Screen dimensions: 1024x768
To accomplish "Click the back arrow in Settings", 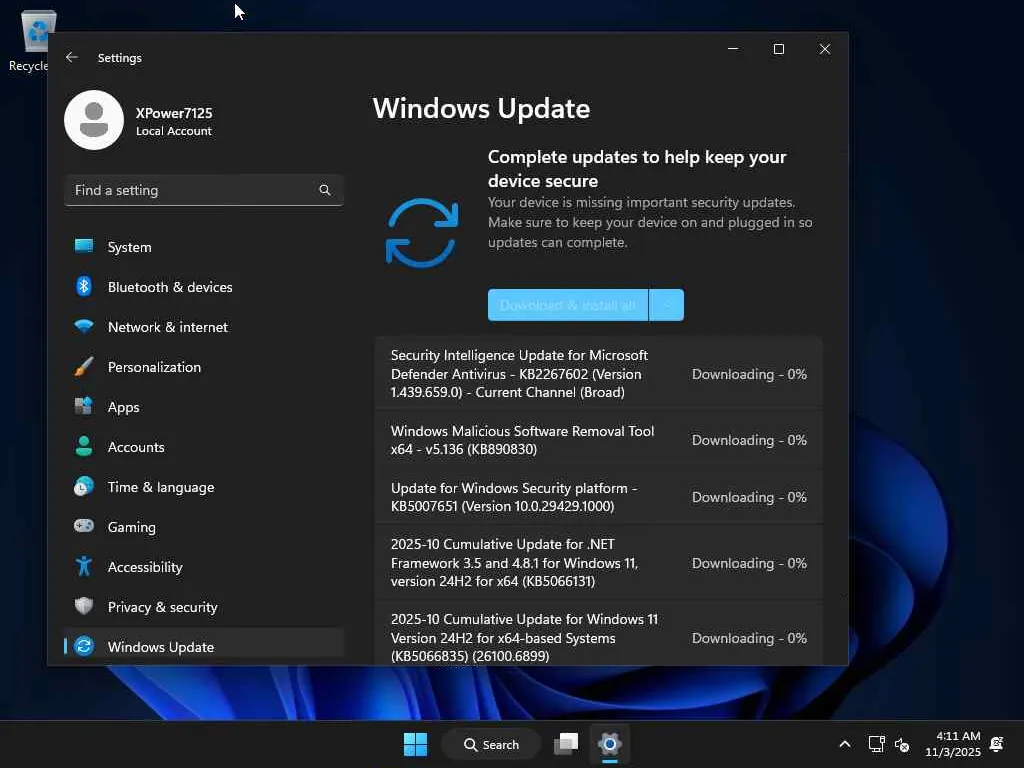I will point(72,57).
